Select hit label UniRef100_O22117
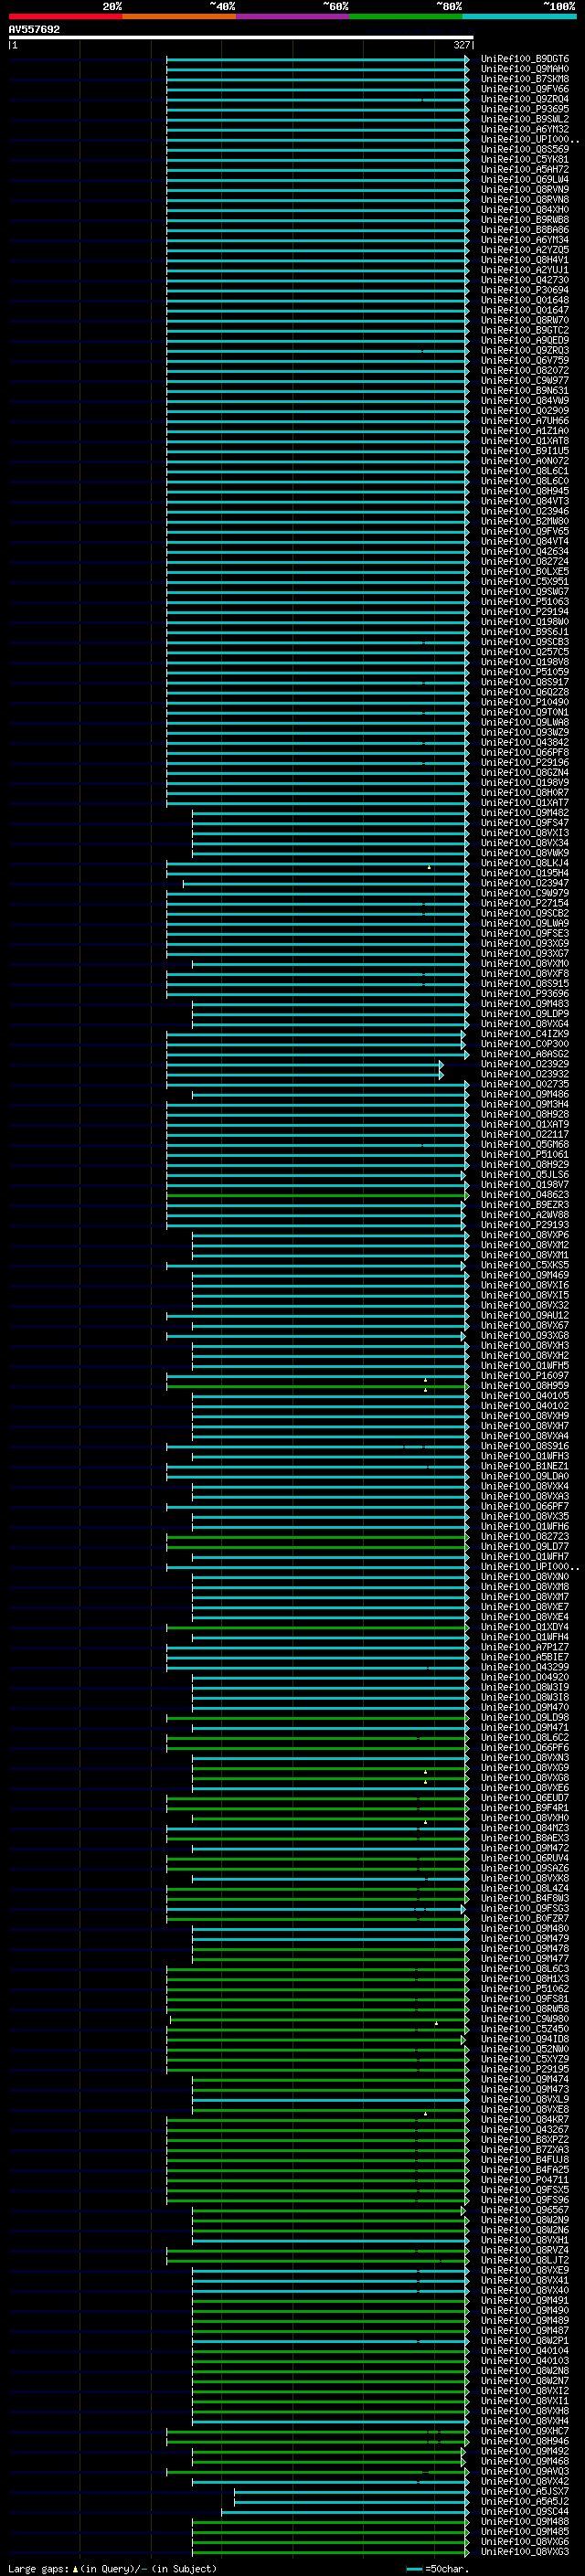Screen dimensions: 585x2576 tap(525, 1134)
